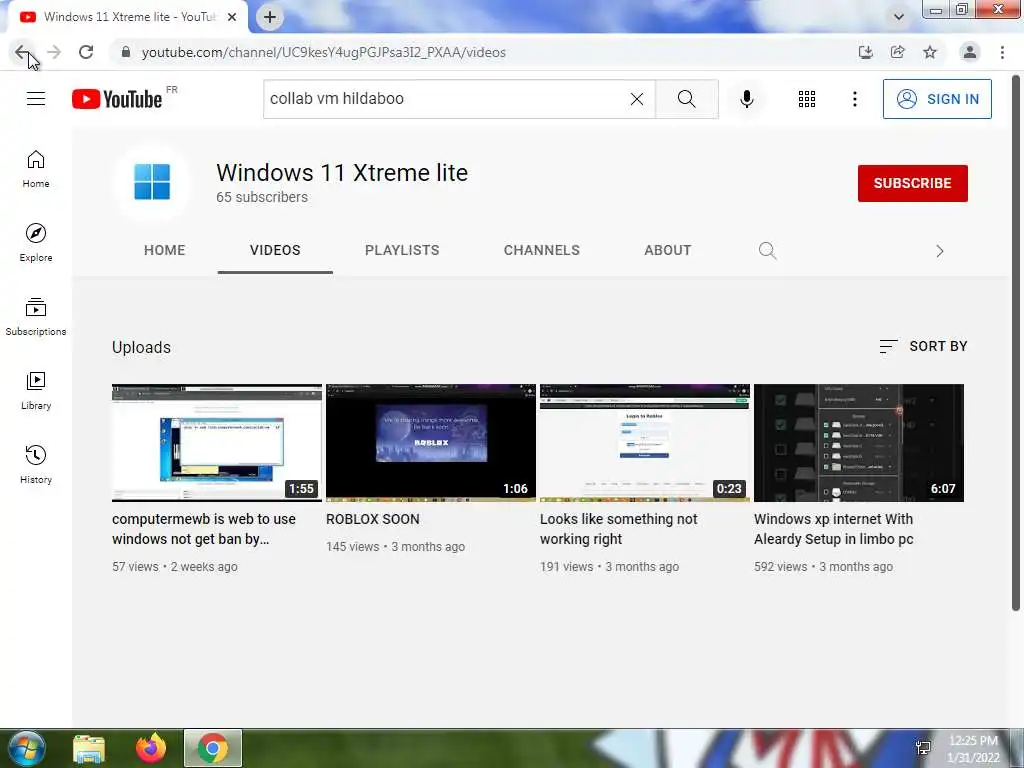Screen dimensions: 1024x768
Task: Click the browser forward arrow
Action: pyautogui.click(x=54, y=52)
